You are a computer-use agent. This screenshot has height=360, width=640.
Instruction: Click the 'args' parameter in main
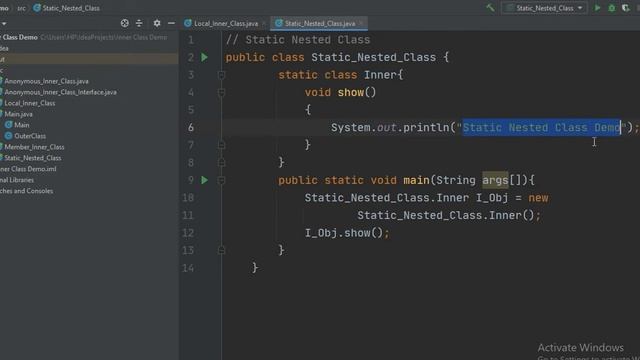click(x=495, y=180)
